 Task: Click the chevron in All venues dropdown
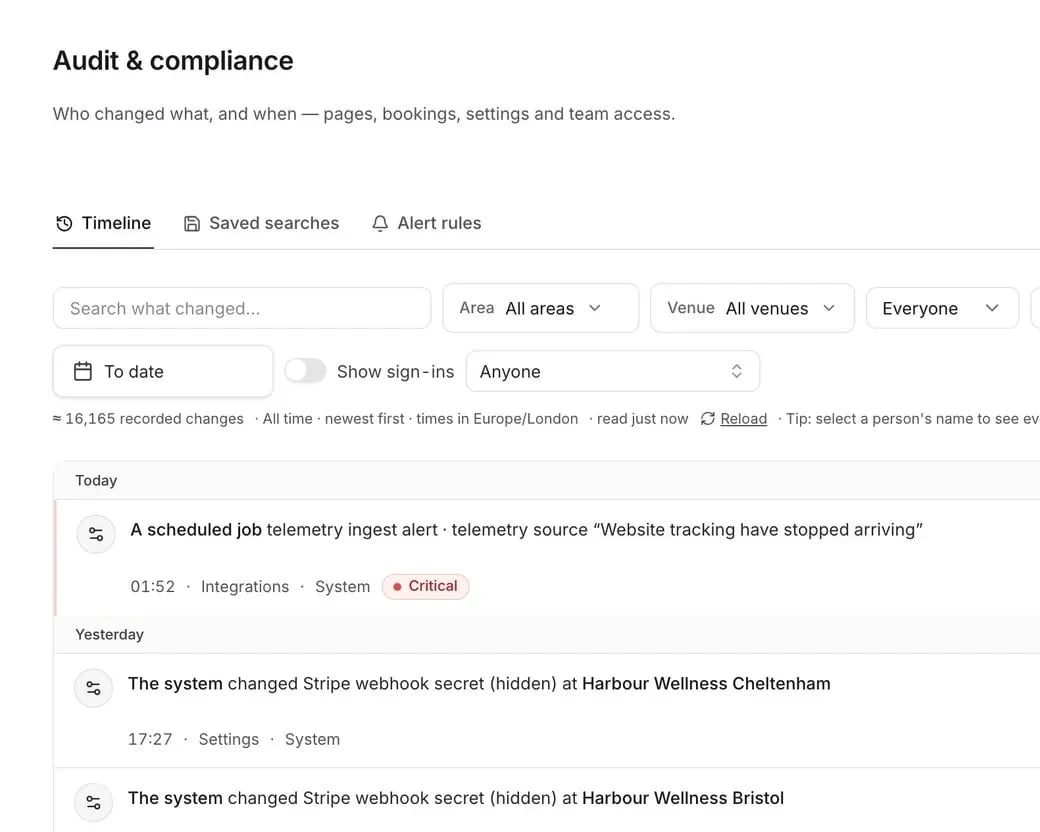point(829,309)
